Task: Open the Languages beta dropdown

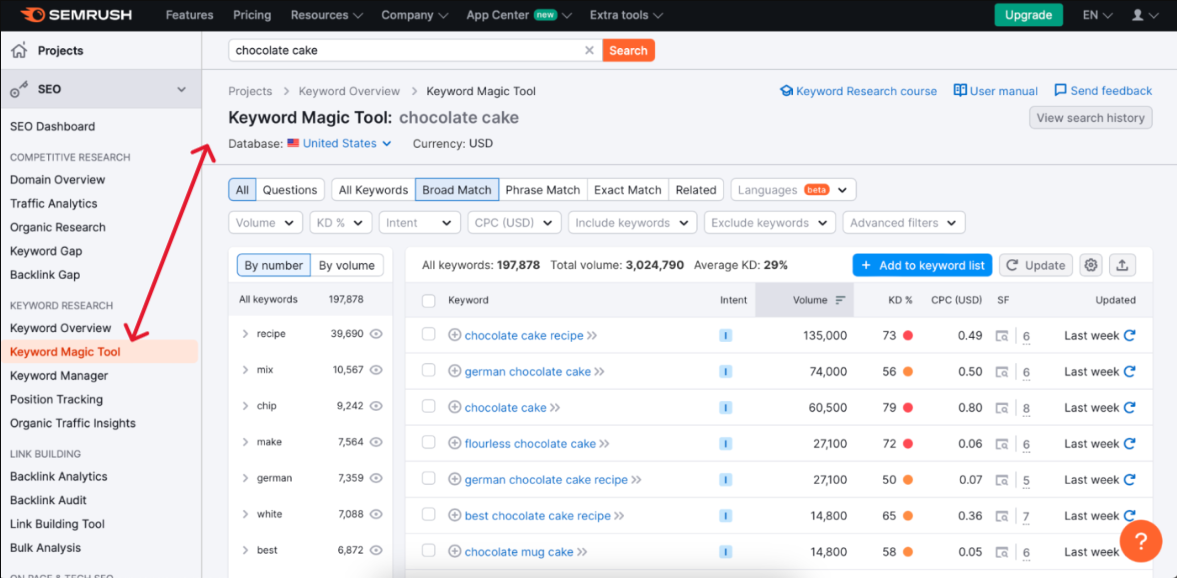Action: [x=793, y=190]
